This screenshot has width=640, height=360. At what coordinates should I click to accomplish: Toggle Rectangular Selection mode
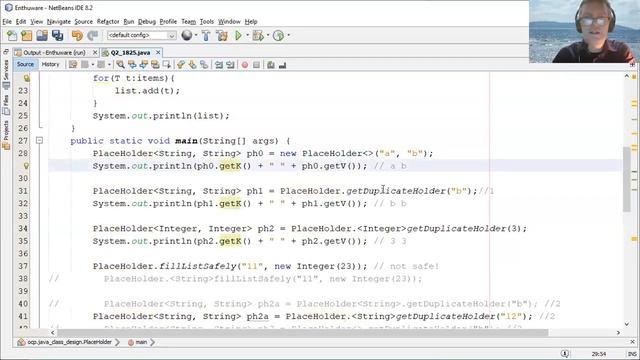coord(167,64)
